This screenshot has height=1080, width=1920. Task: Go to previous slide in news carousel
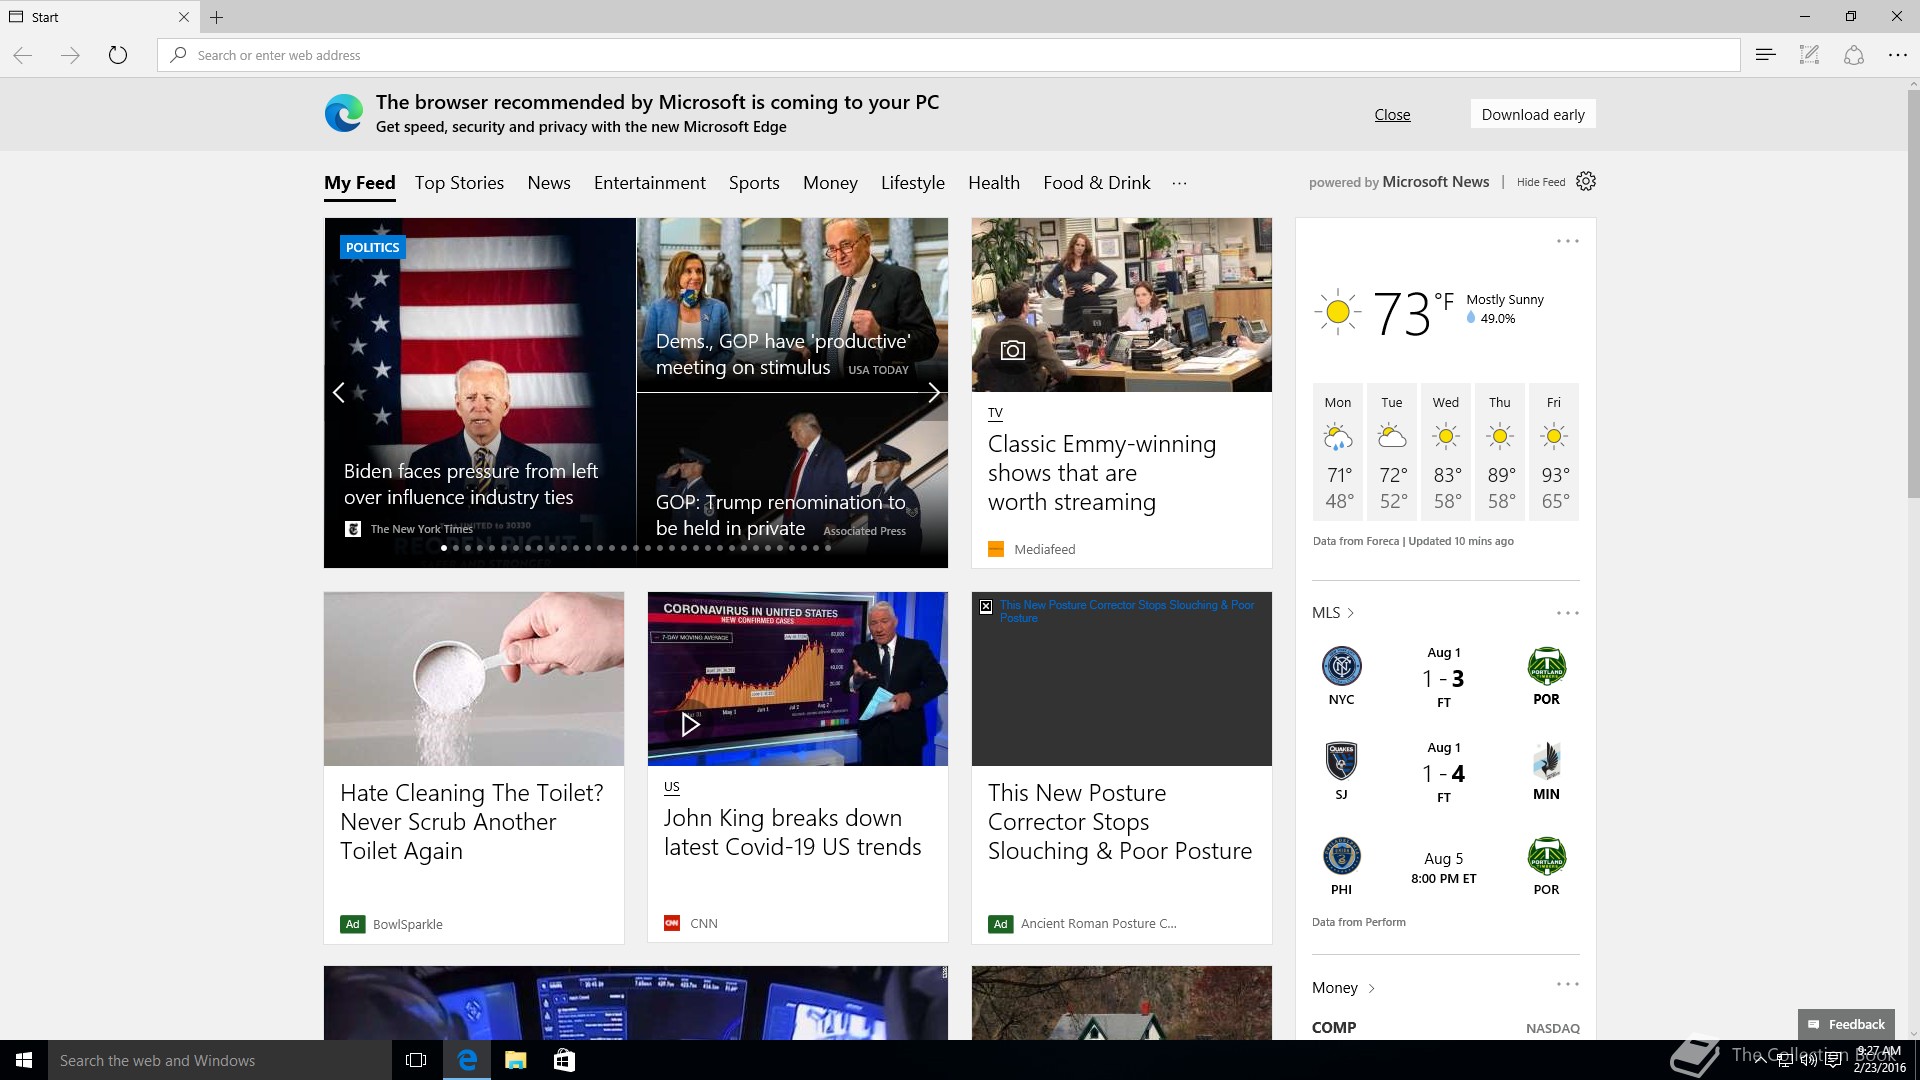click(x=339, y=392)
